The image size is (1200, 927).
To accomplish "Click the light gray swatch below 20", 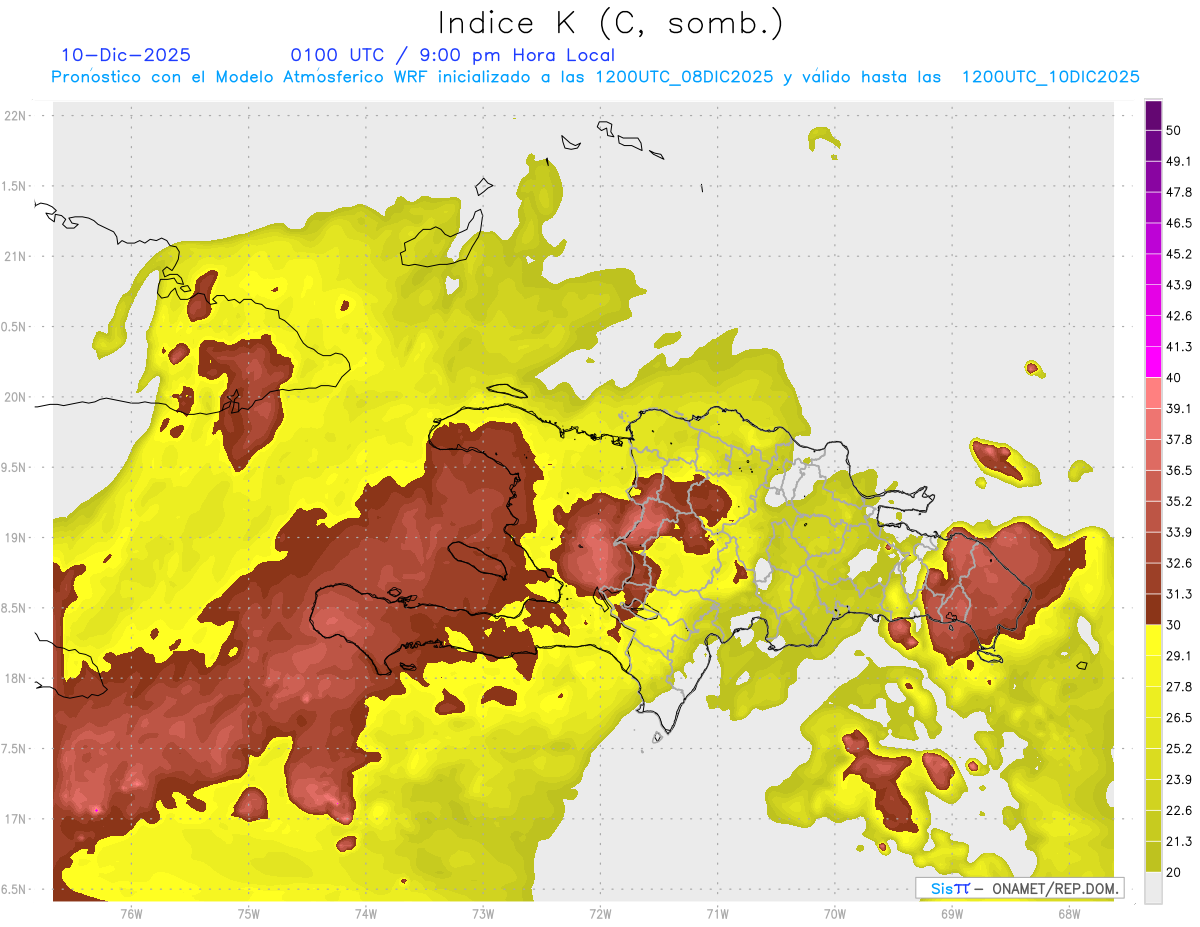I will point(1154,887).
